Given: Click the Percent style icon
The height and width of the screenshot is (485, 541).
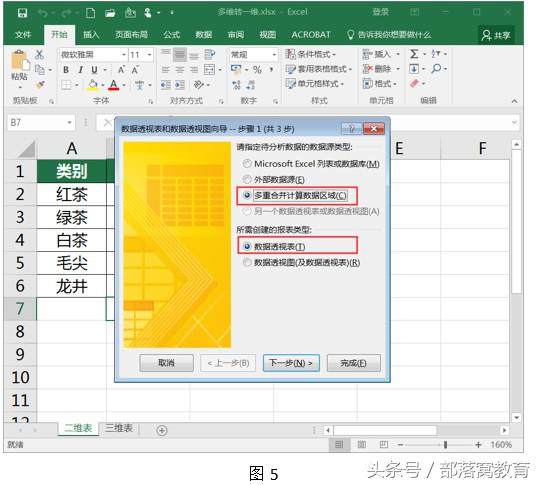Looking at the screenshot, I should pyautogui.click(x=257, y=70).
